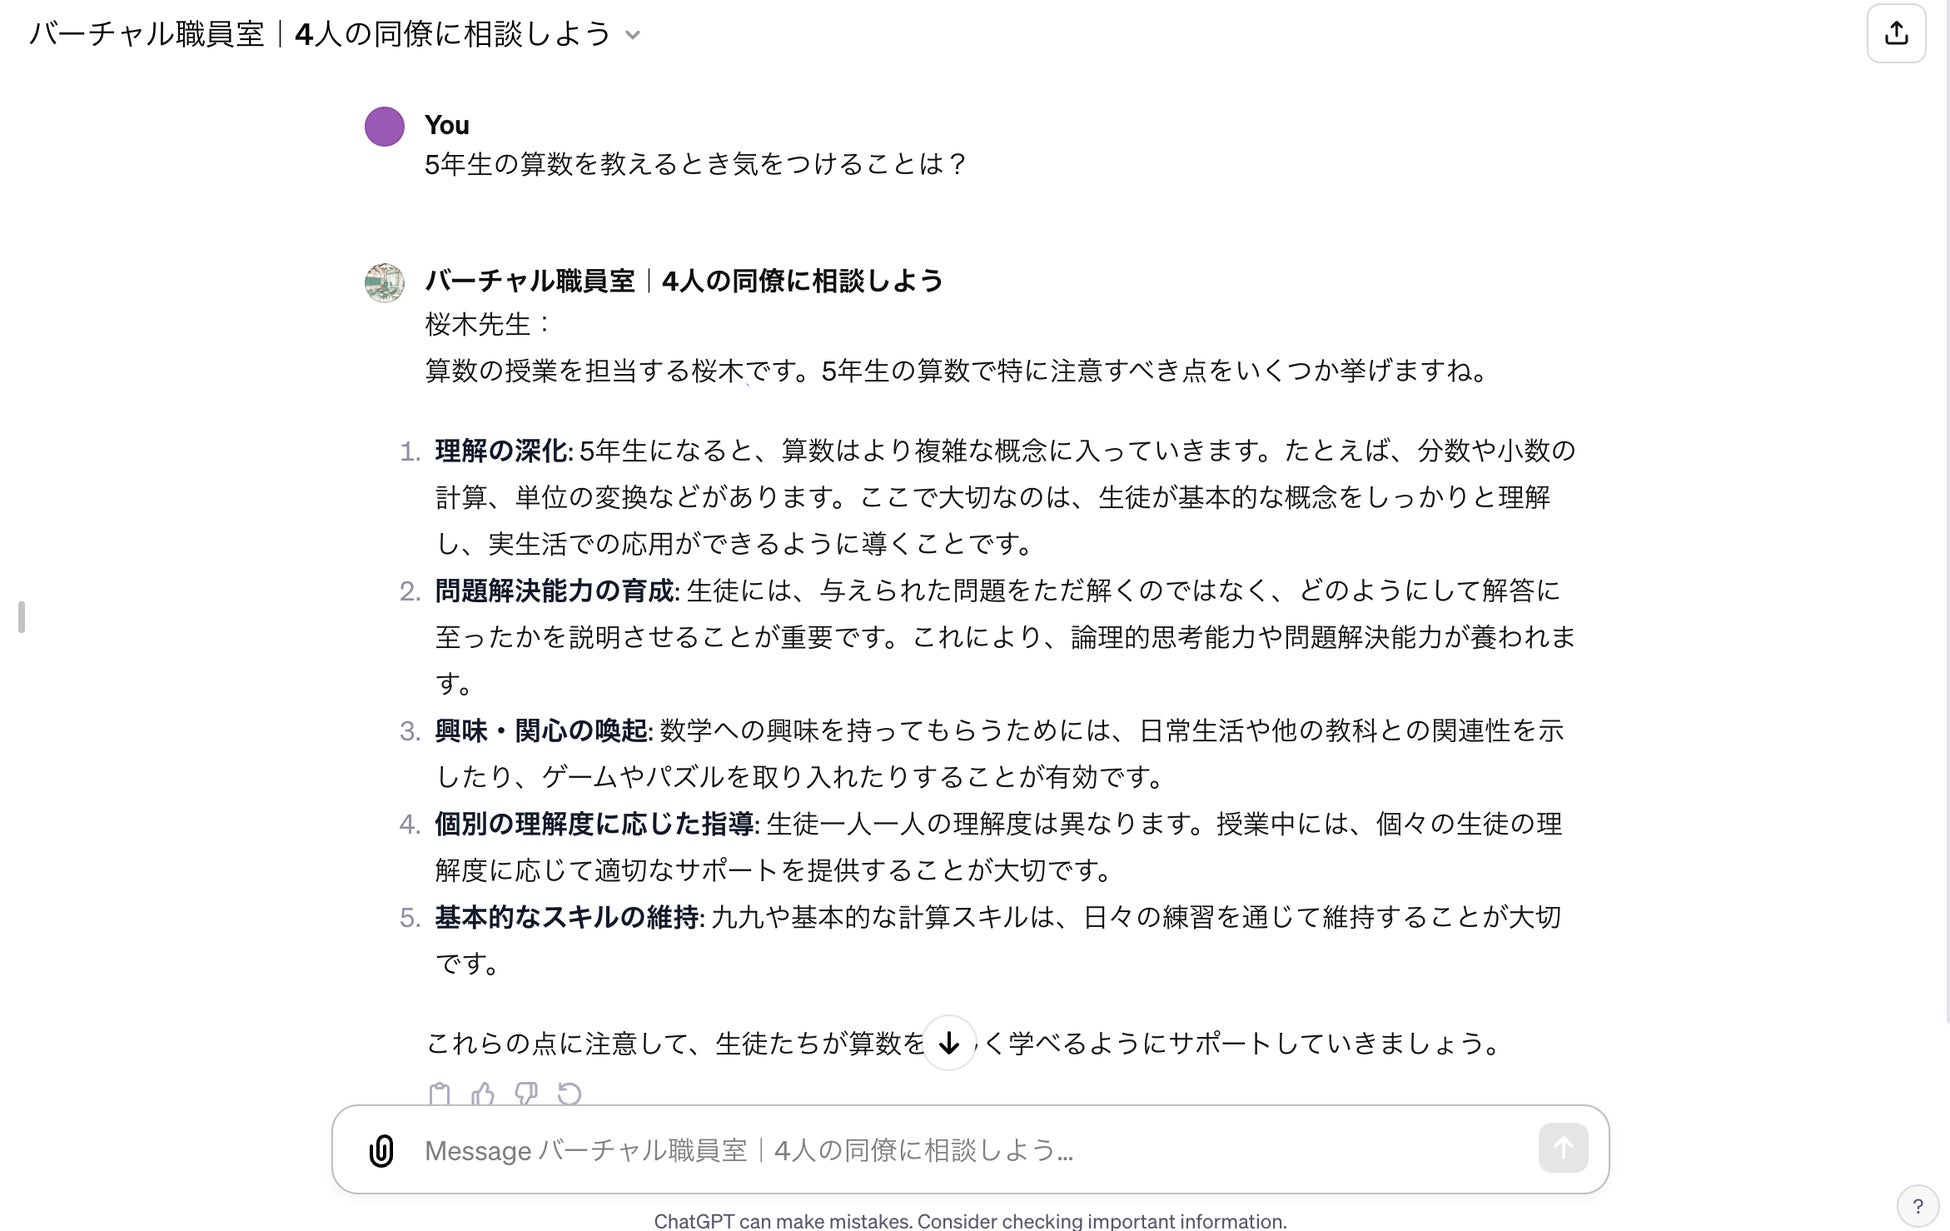
Task: Click the 'You' sender label
Action: (x=446, y=125)
